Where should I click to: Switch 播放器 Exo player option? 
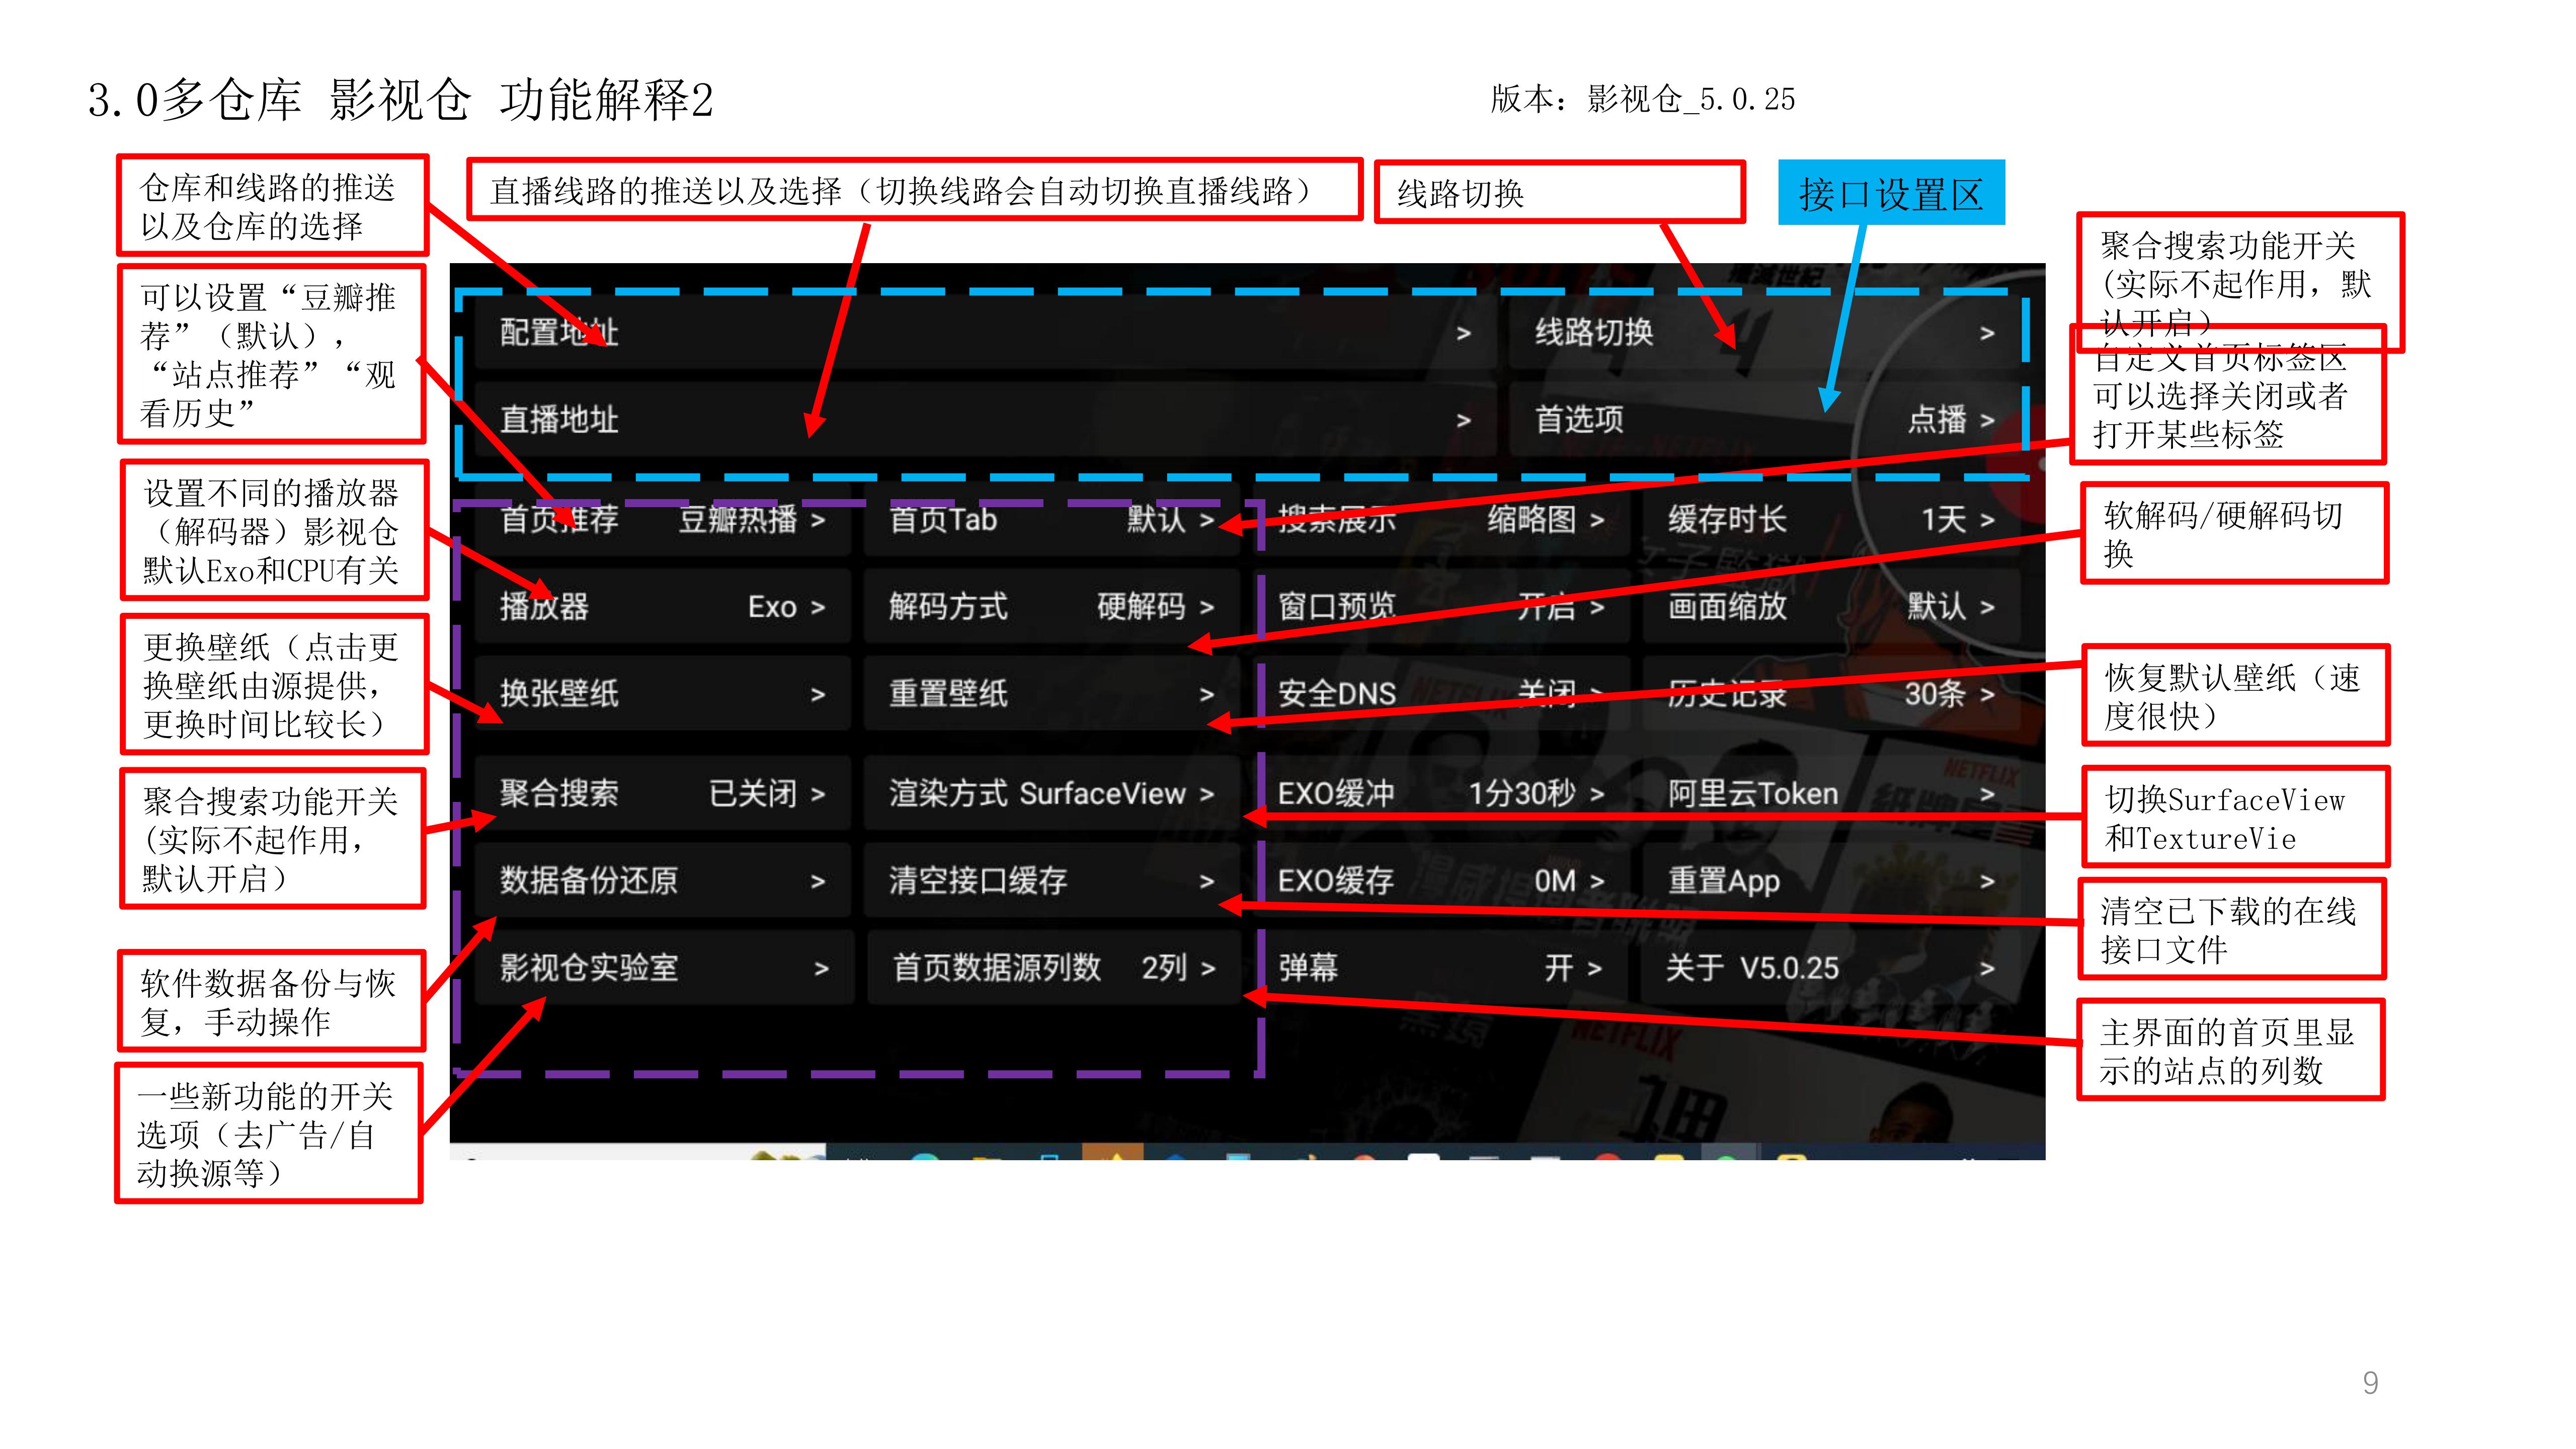(662, 607)
